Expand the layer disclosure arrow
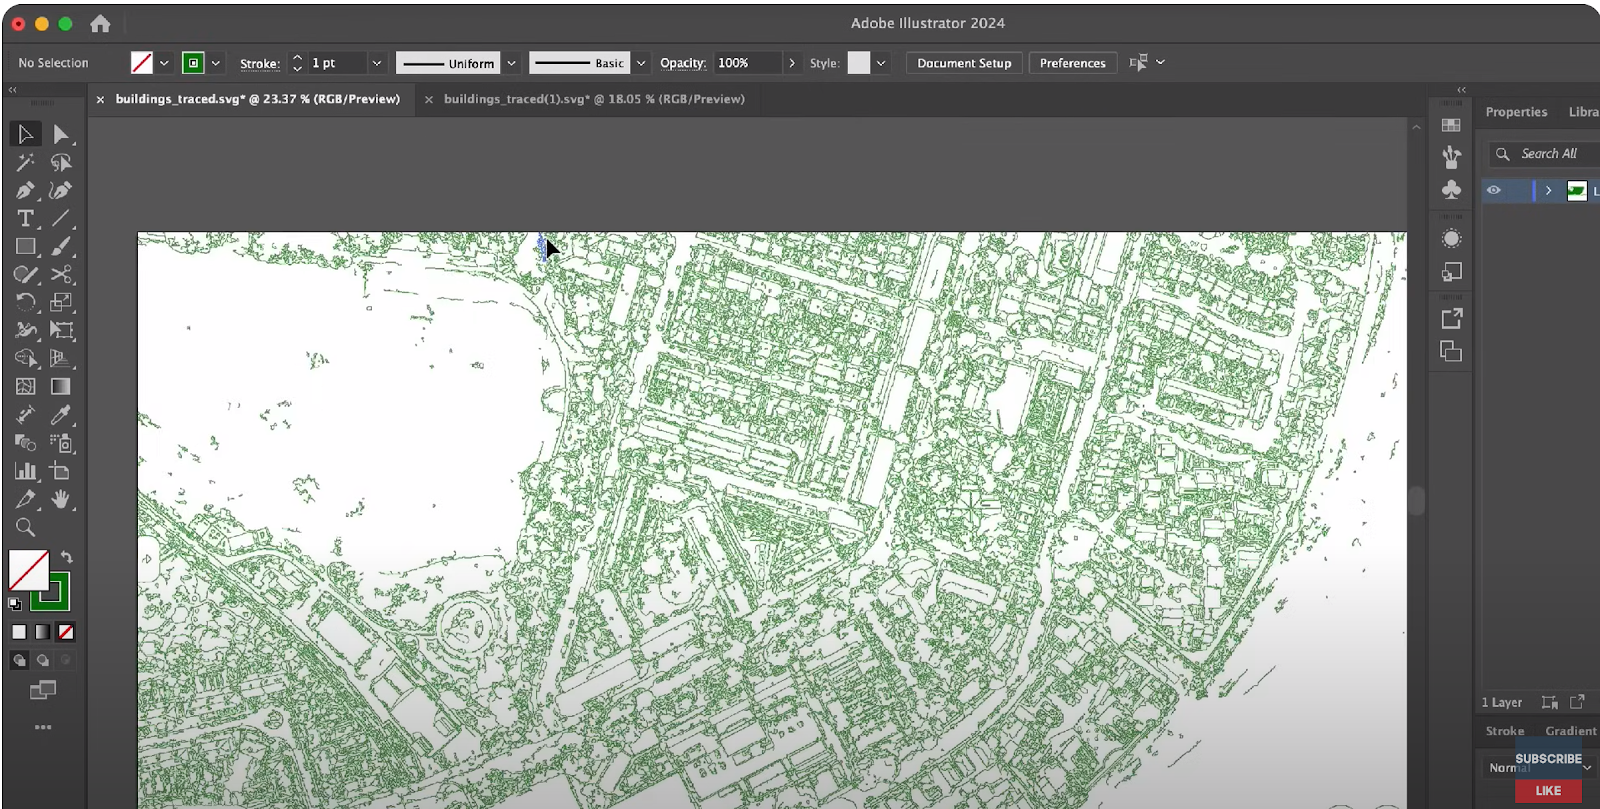Image resolution: width=1600 pixels, height=809 pixels. [x=1548, y=190]
